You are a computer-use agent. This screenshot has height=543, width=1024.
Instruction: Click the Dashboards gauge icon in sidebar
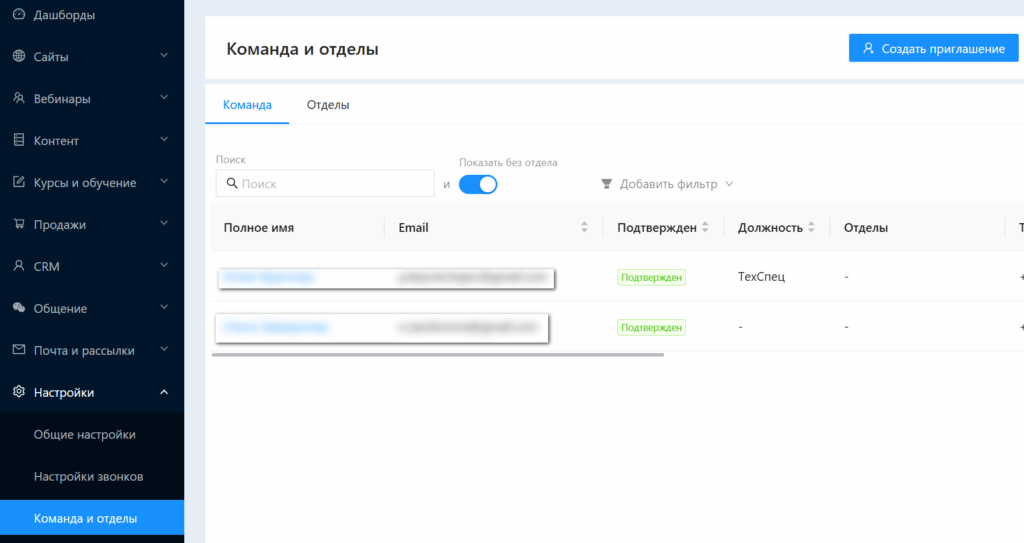[x=18, y=15]
